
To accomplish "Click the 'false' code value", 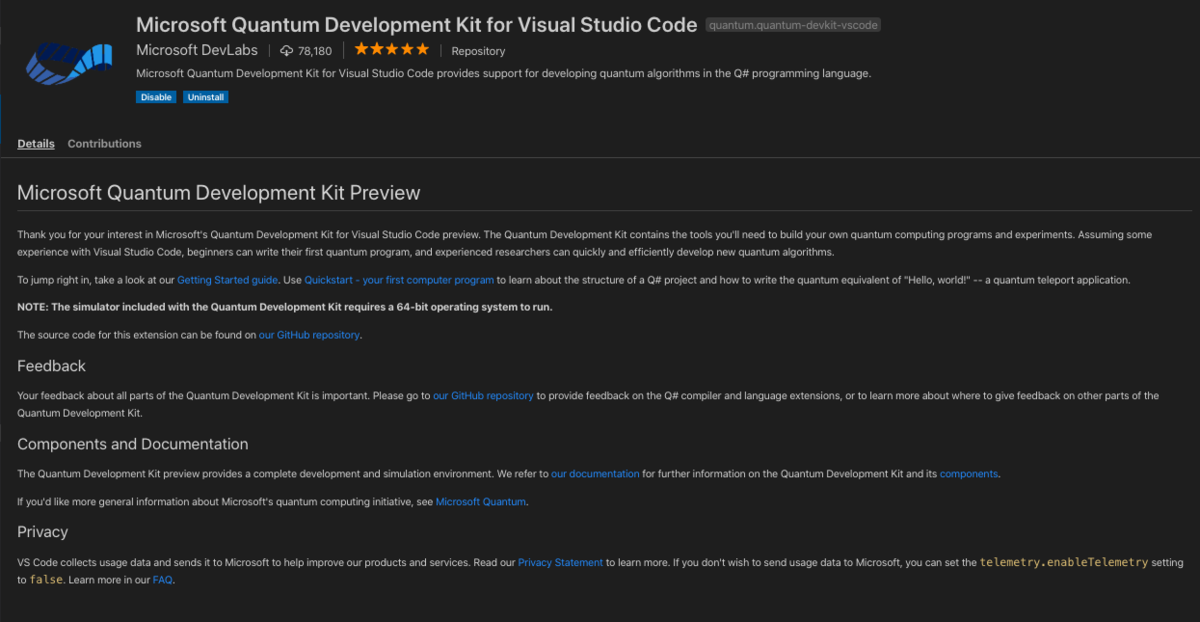I will coord(47,580).
